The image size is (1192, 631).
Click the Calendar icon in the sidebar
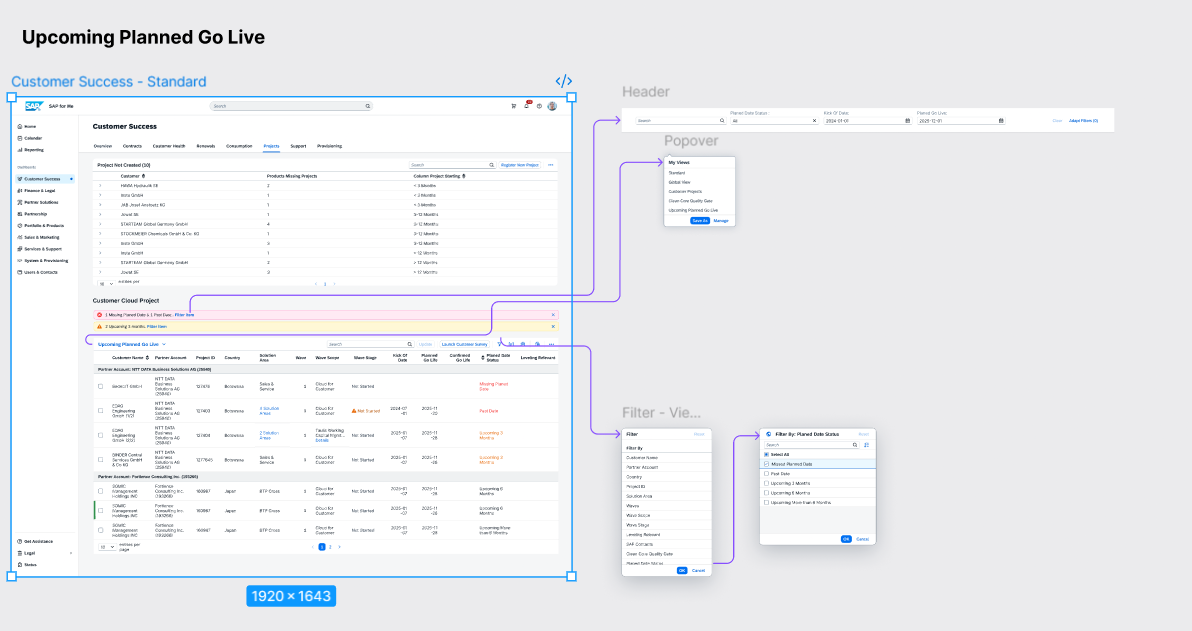point(20,138)
